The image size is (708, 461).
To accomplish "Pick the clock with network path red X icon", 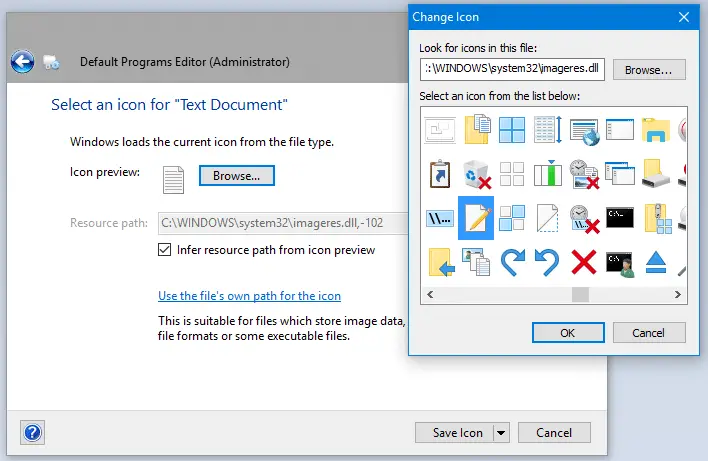I will (584, 219).
